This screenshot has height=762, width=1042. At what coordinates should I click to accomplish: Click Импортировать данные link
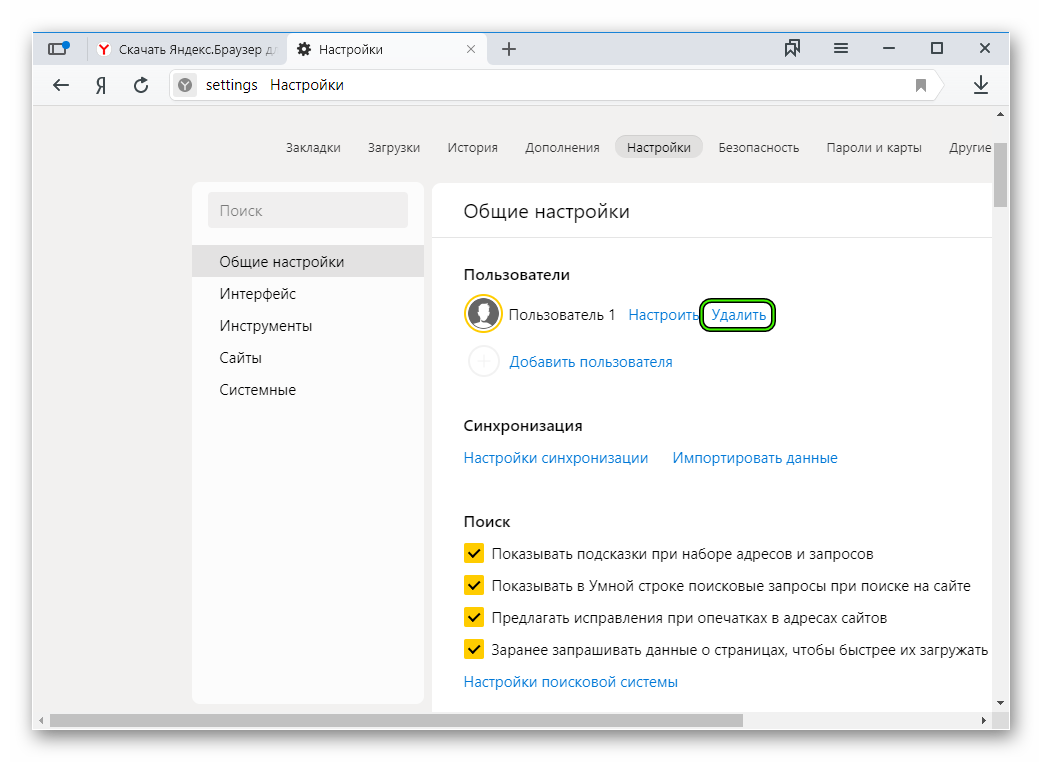click(x=755, y=458)
